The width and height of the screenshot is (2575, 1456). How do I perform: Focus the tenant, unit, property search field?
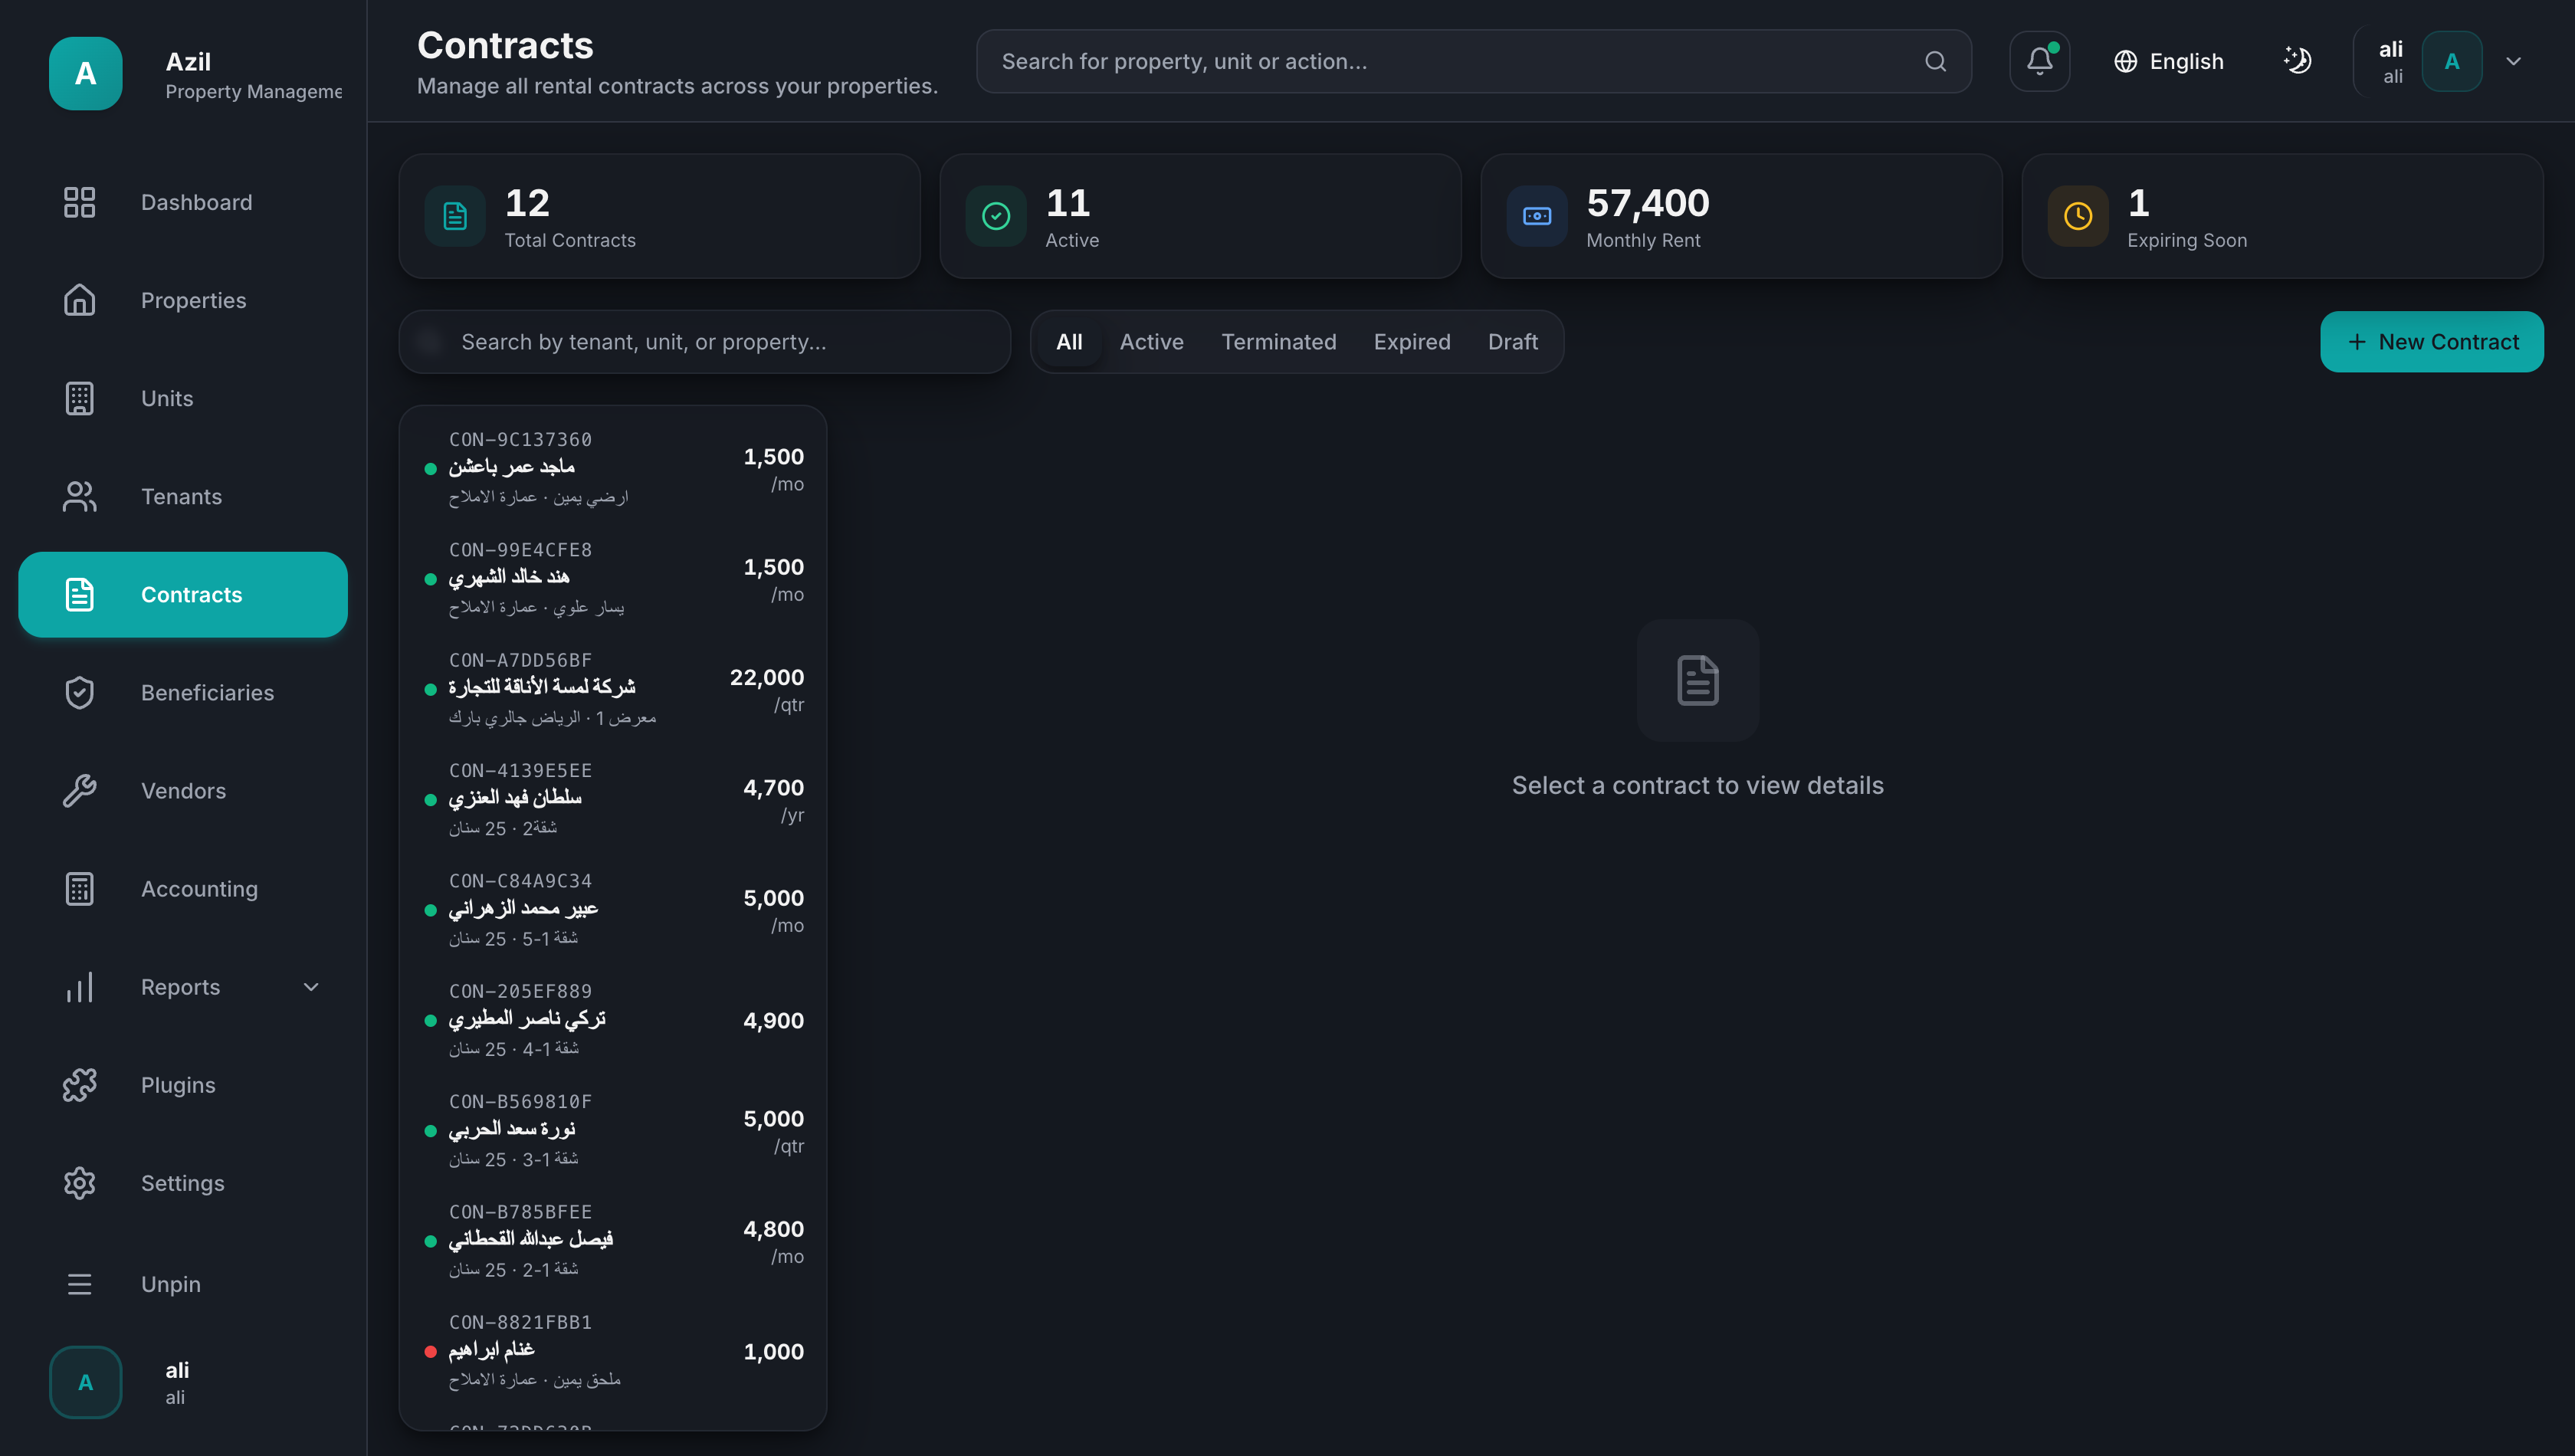(705, 342)
